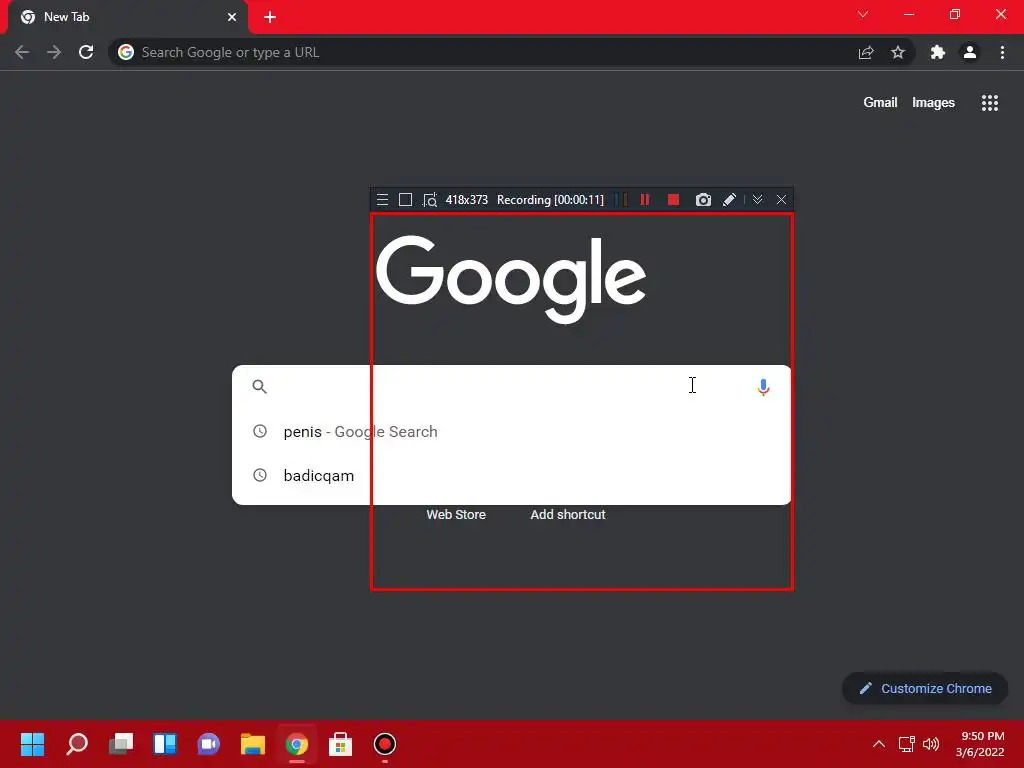1024x768 pixels.
Task: Pause the screen recording
Action: 645,200
